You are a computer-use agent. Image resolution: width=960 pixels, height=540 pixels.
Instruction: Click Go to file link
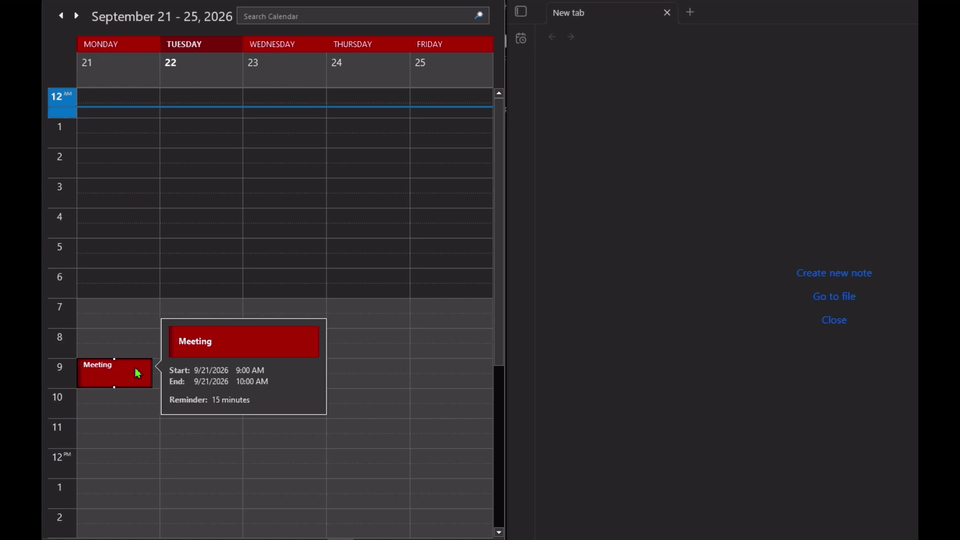(834, 296)
